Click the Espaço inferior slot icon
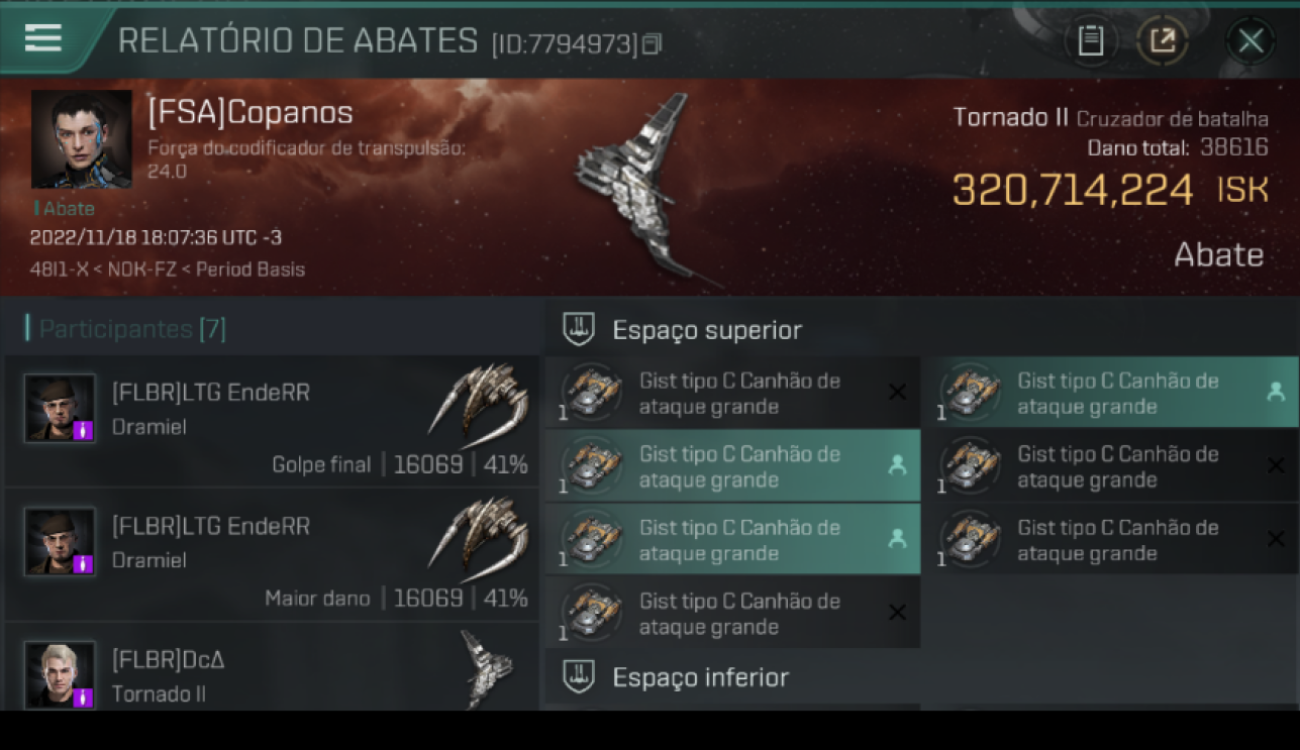1300x750 pixels. tap(579, 676)
